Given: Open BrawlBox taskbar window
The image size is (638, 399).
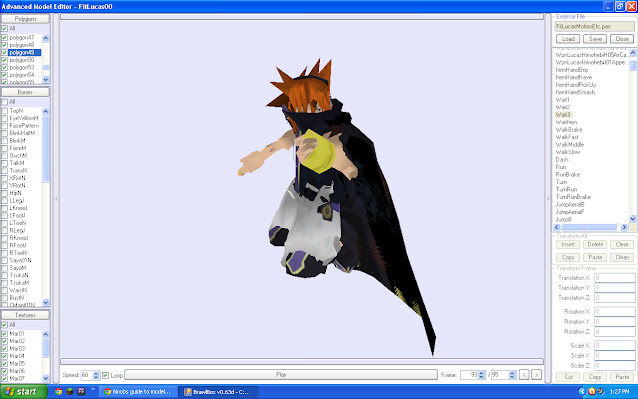Looking at the screenshot, I should 219,392.
